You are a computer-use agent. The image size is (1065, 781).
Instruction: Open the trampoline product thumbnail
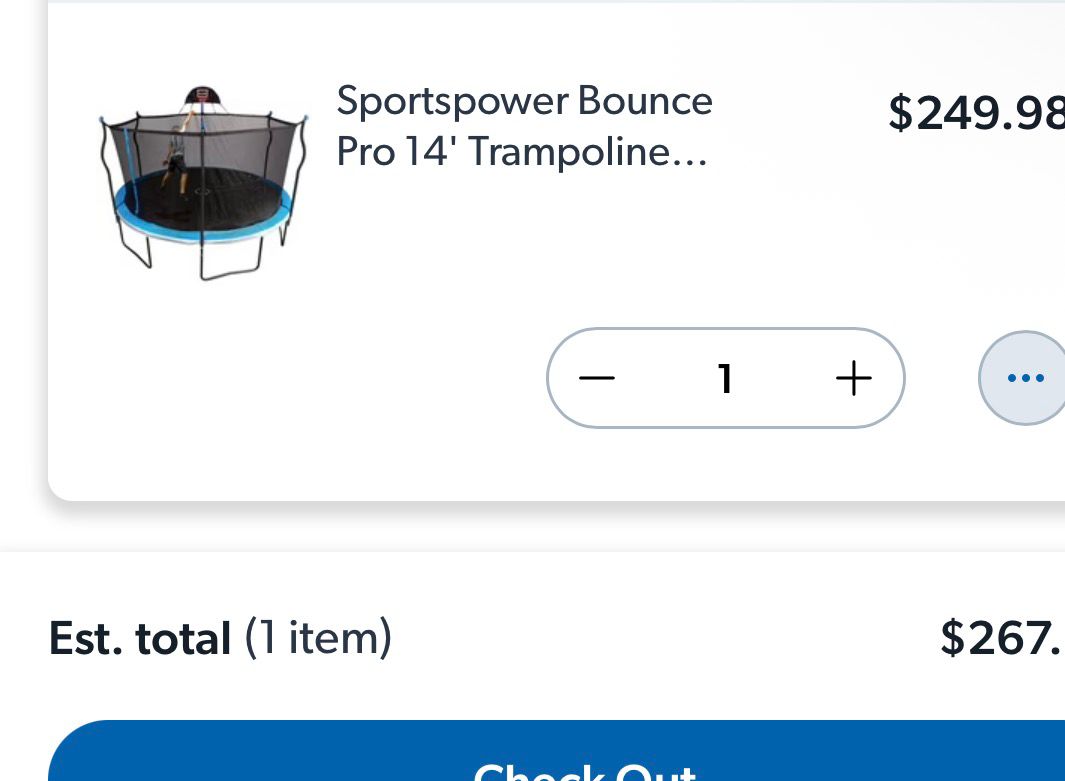pyautogui.click(x=203, y=183)
